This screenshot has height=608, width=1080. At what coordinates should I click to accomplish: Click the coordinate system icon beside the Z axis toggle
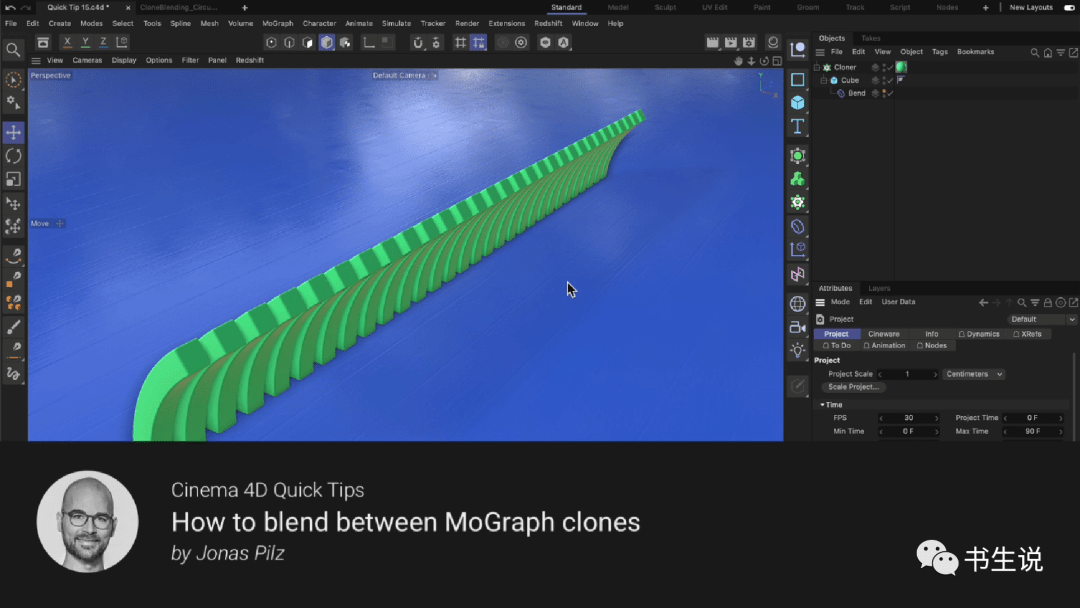point(122,42)
